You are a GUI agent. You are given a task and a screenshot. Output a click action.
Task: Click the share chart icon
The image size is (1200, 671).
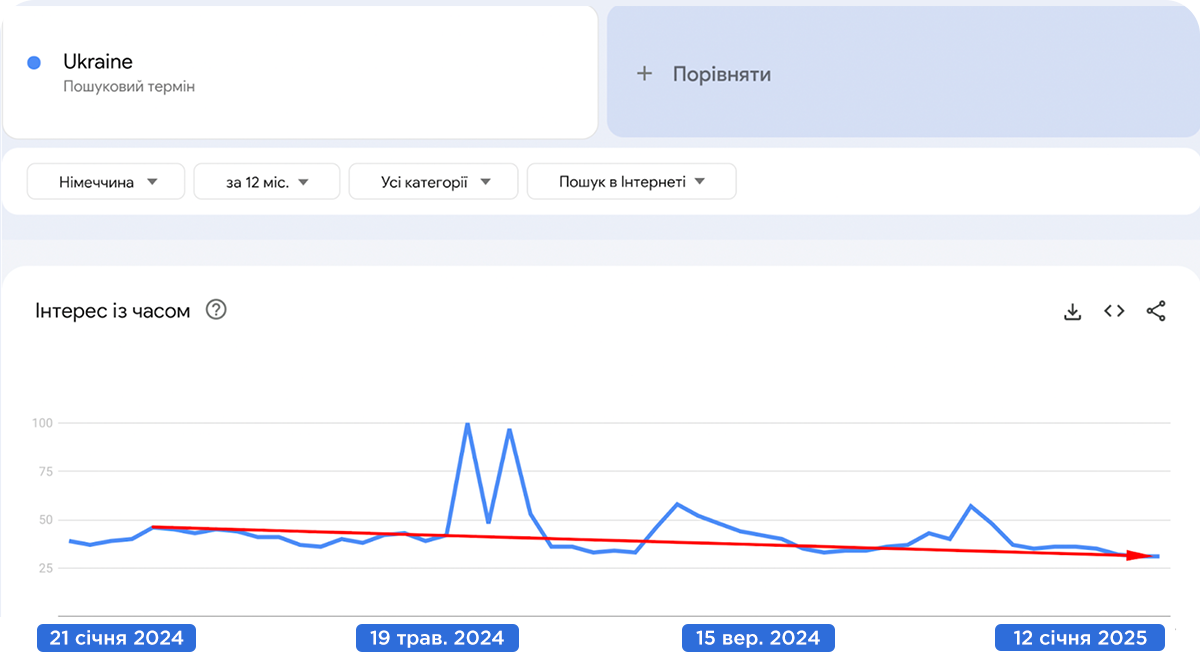[x=1156, y=311]
